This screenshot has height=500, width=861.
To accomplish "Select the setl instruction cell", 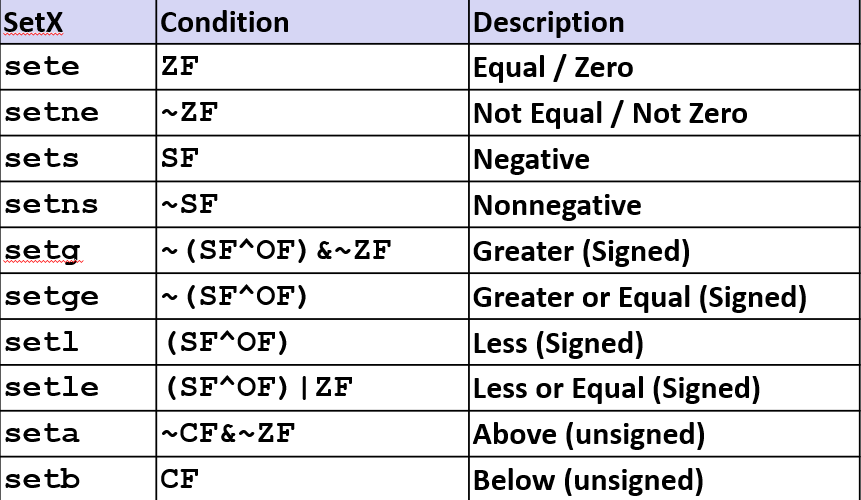I will click(x=42, y=343).
